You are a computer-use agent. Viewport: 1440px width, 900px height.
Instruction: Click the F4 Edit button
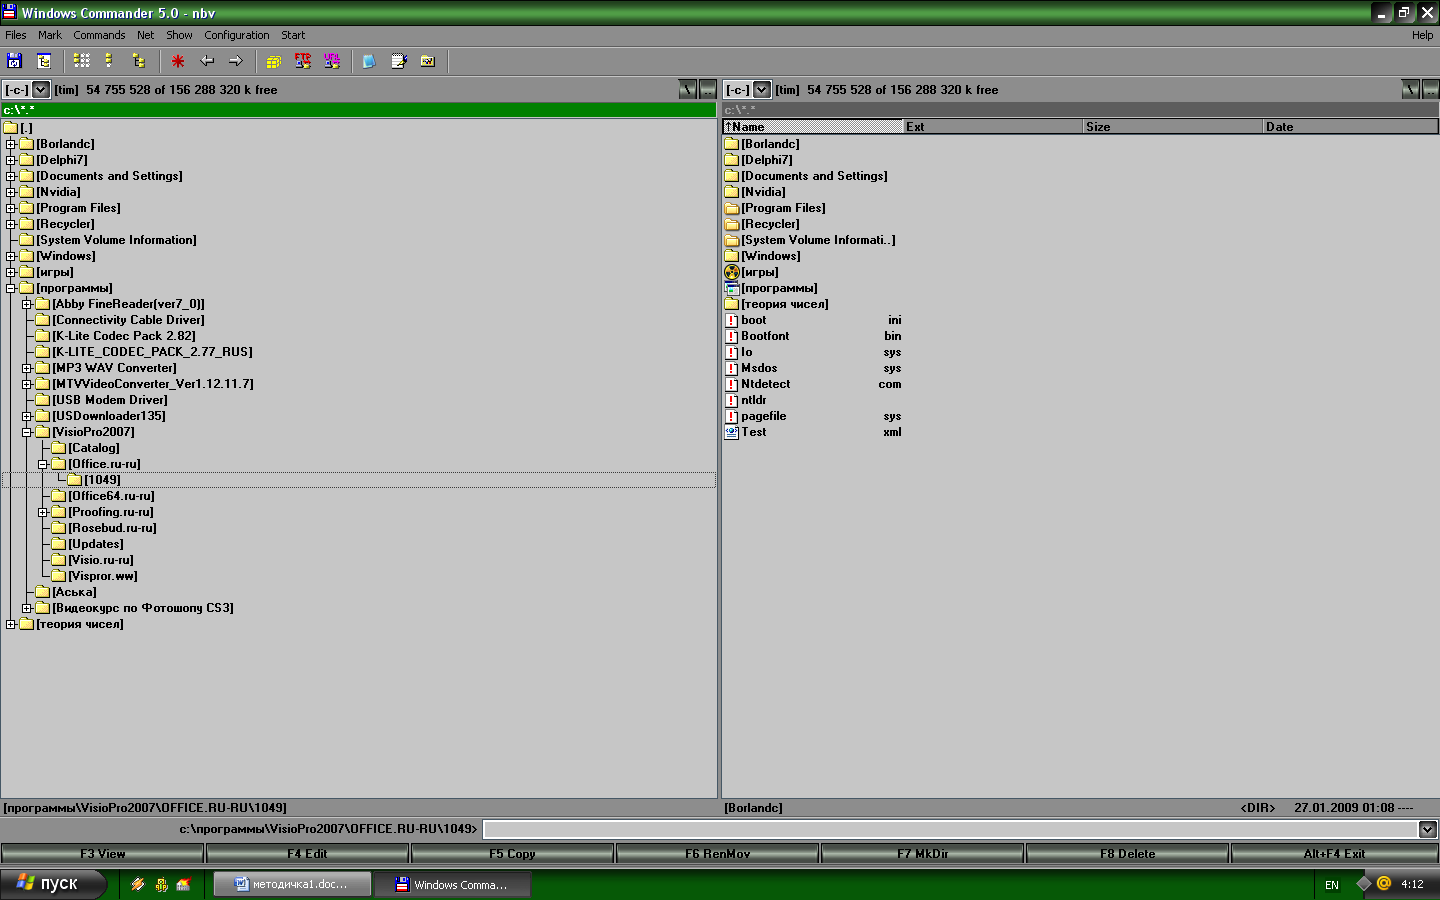(307, 854)
